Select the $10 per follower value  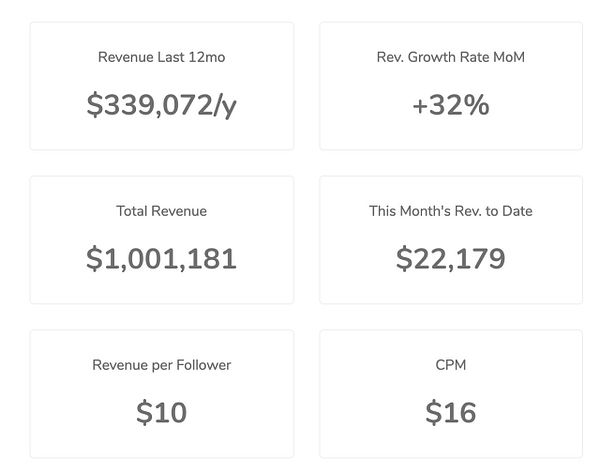pyautogui.click(x=161, y=412)
